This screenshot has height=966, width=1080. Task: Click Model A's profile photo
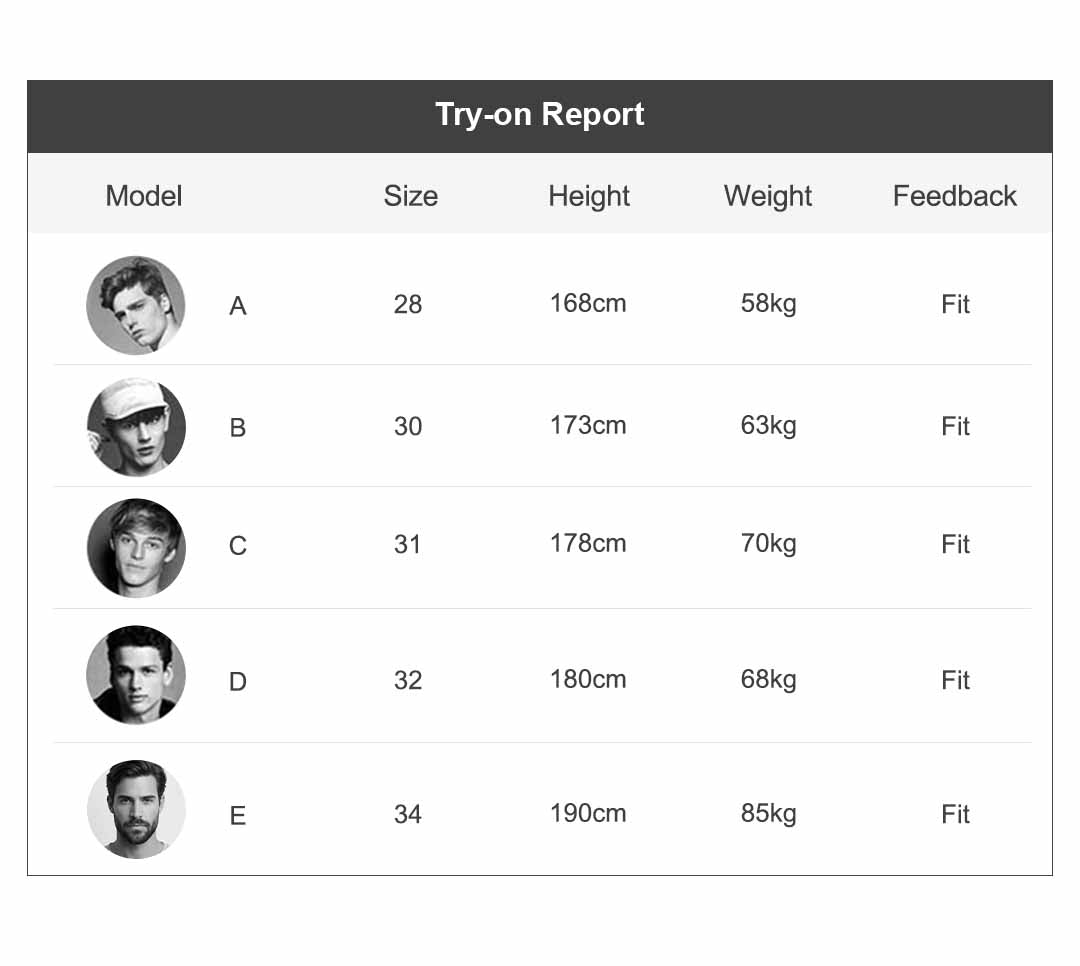(x=136, y=305)
